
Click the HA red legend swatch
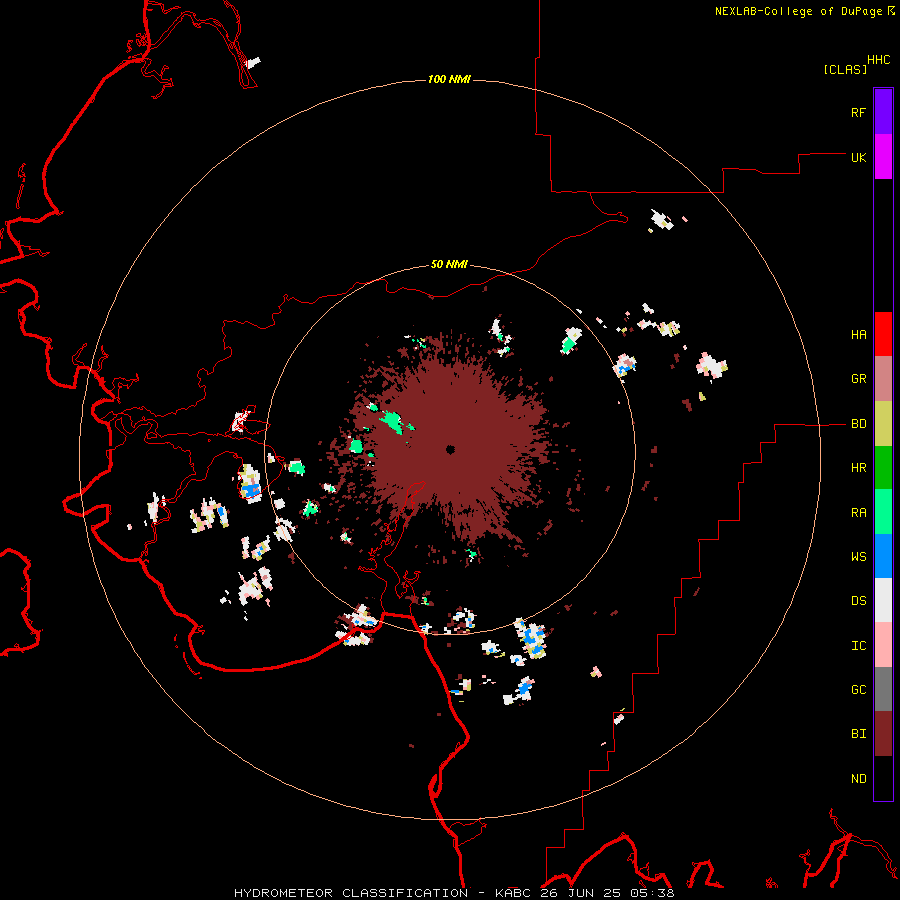(x=883, y=334)
